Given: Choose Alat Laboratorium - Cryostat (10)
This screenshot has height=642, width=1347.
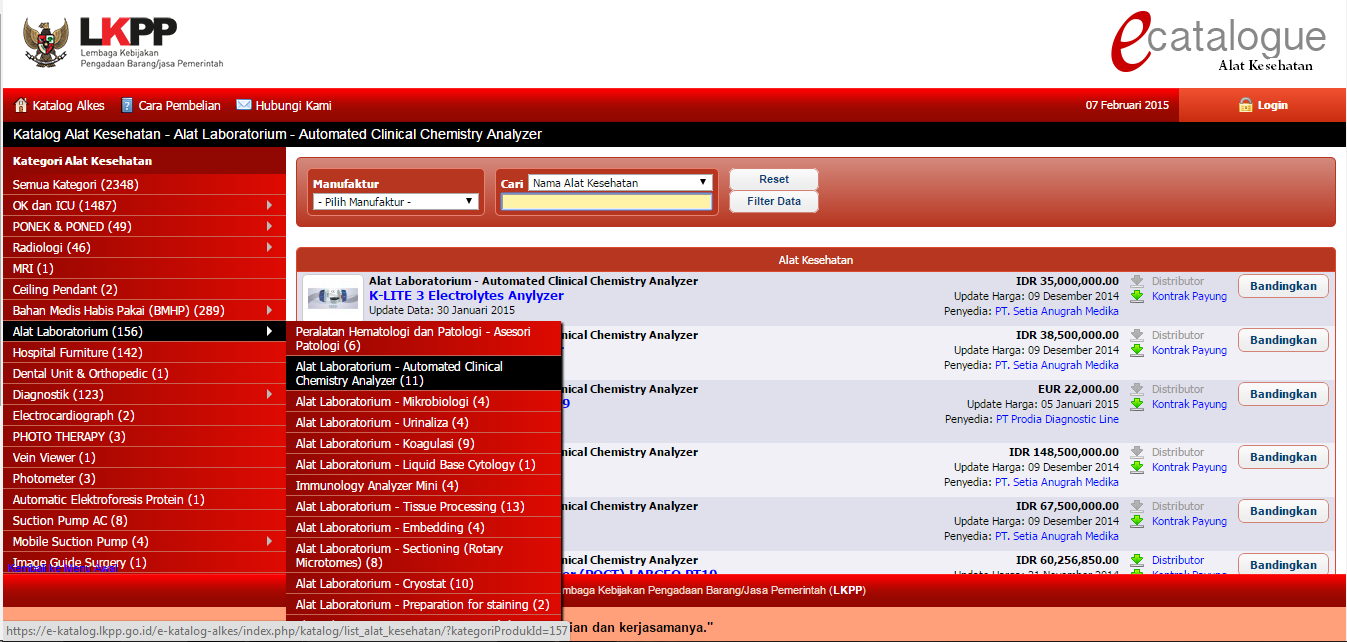Looking at the screenshot, I should [x=425, y=584].
